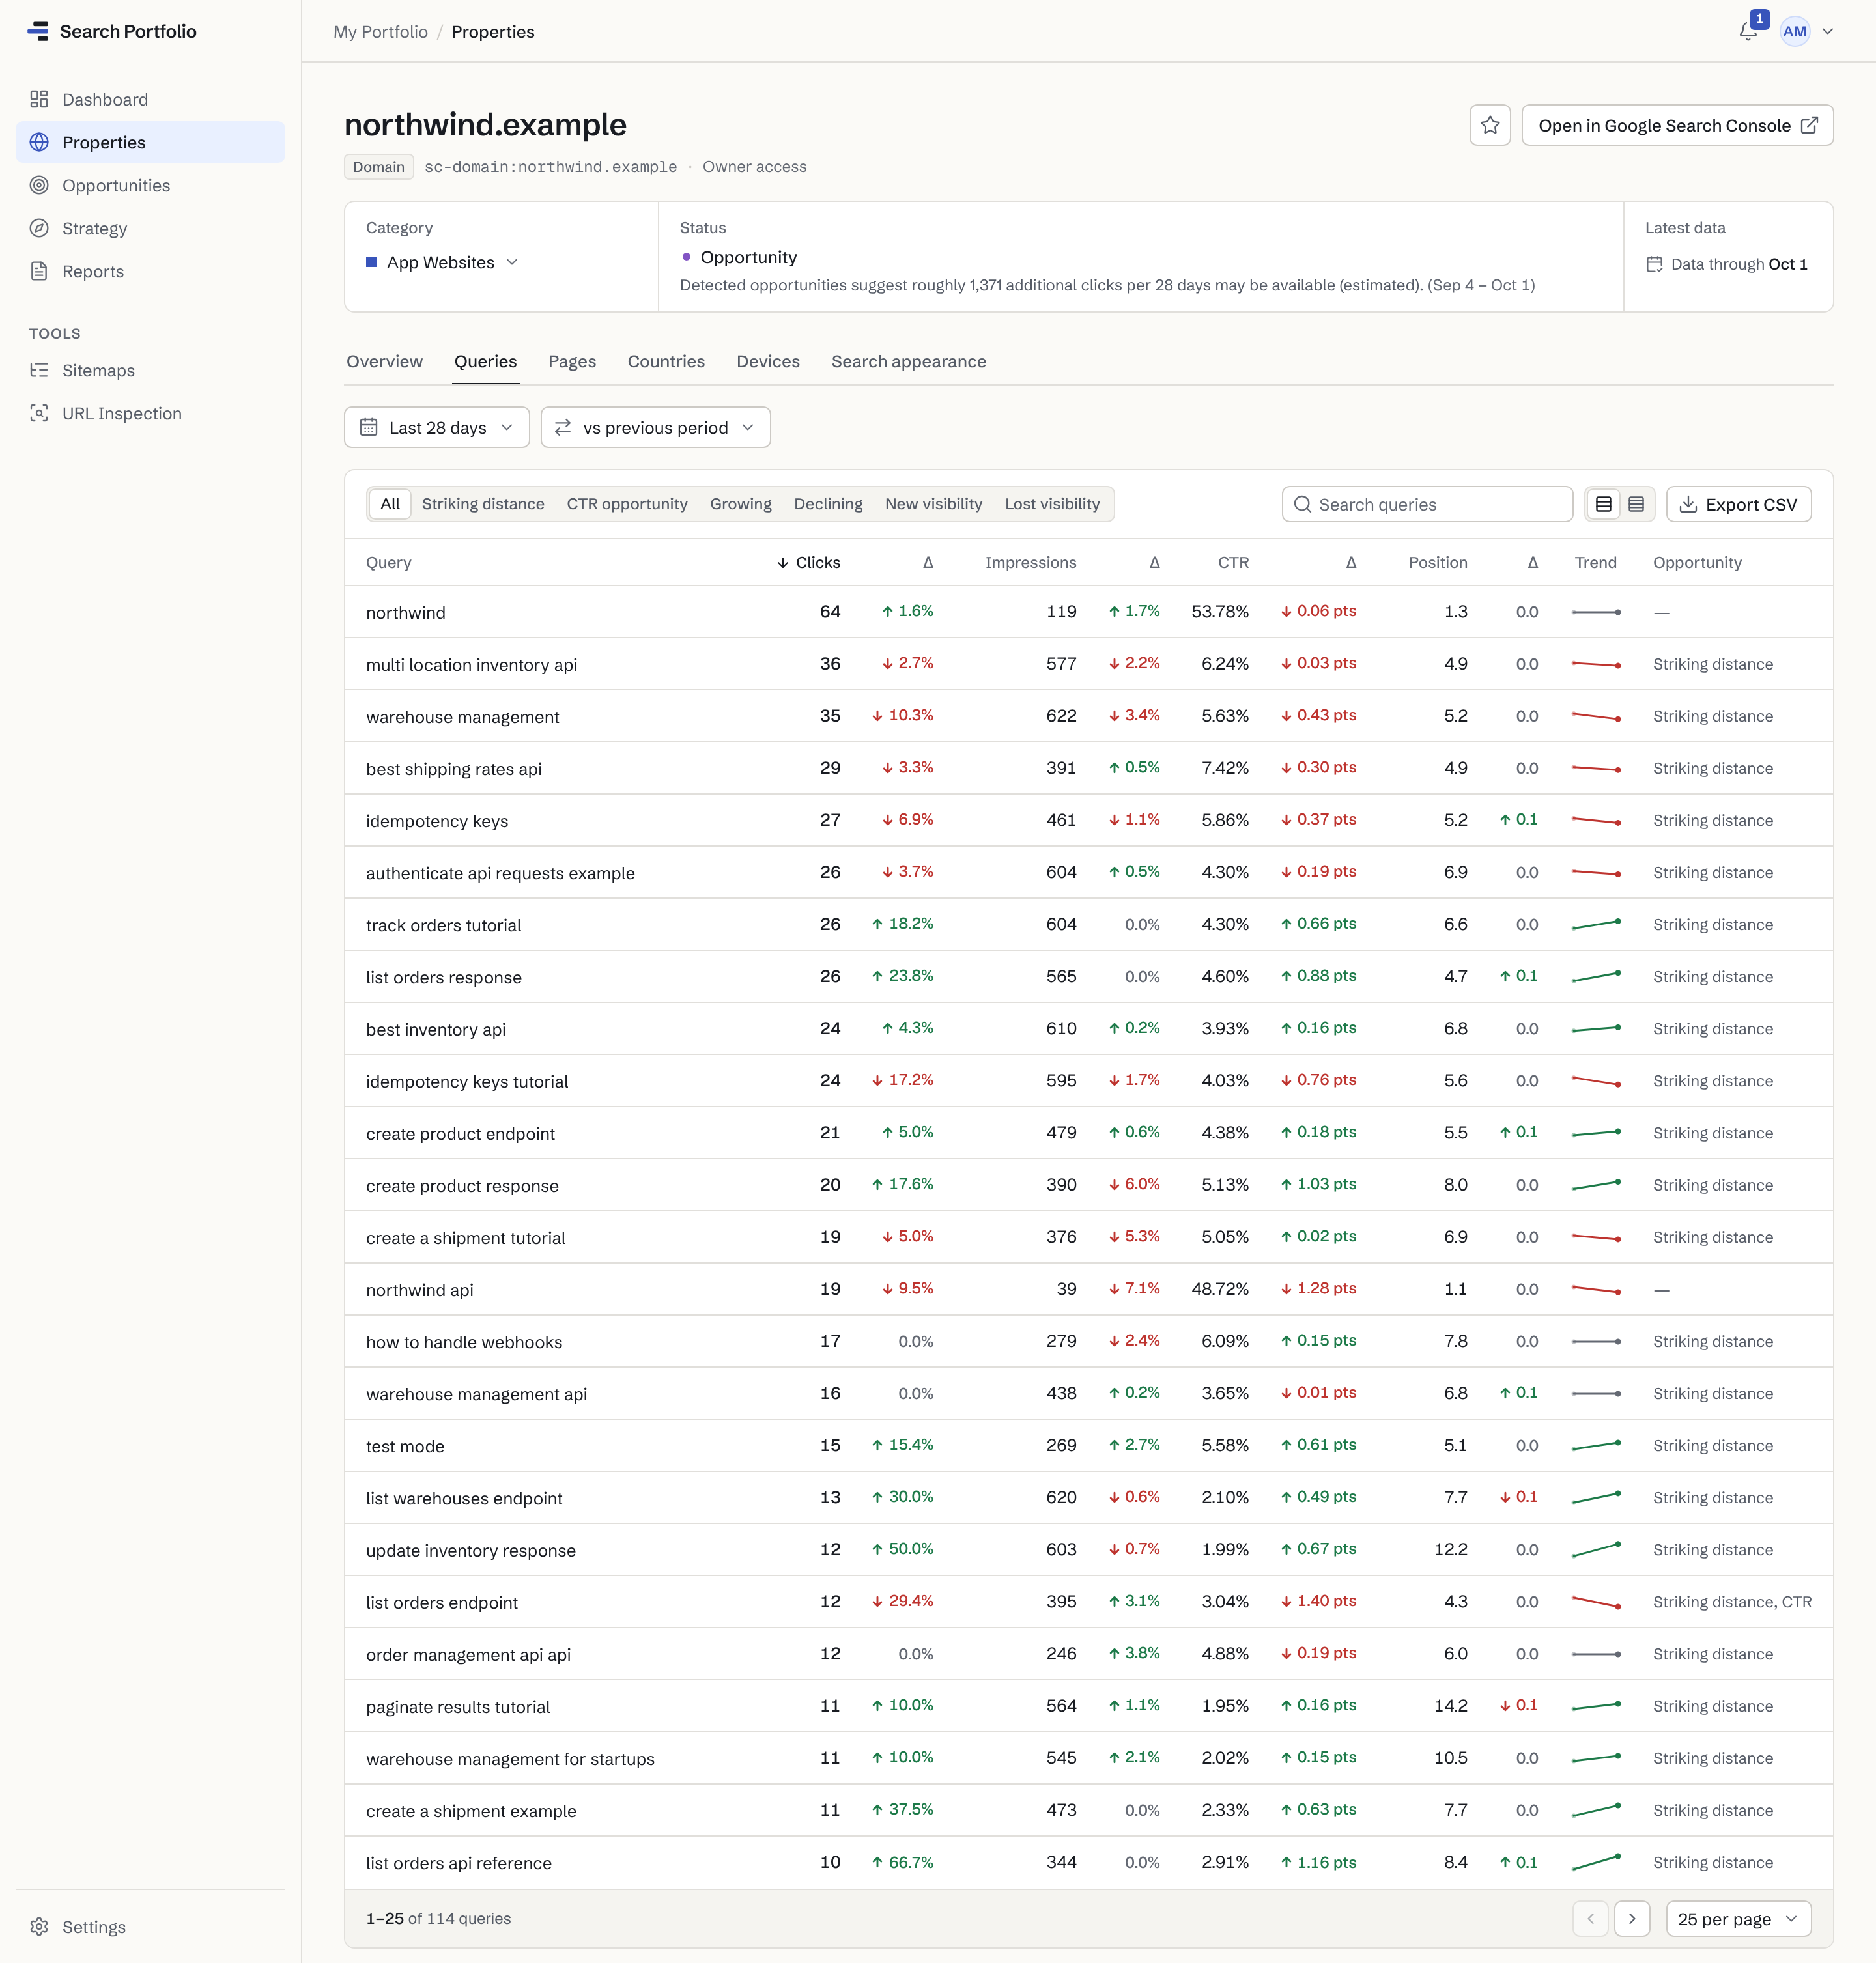Screen dimensions: 1876x1963
Task: Click the Search Portfolio logo
Action: [112, 31]
